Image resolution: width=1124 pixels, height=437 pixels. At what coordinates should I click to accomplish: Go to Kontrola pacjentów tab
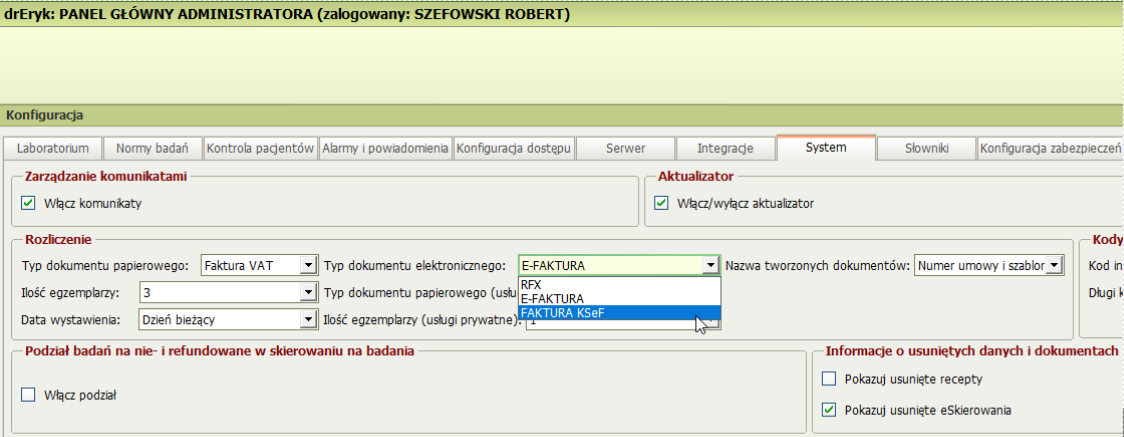[x=261, y=149]
